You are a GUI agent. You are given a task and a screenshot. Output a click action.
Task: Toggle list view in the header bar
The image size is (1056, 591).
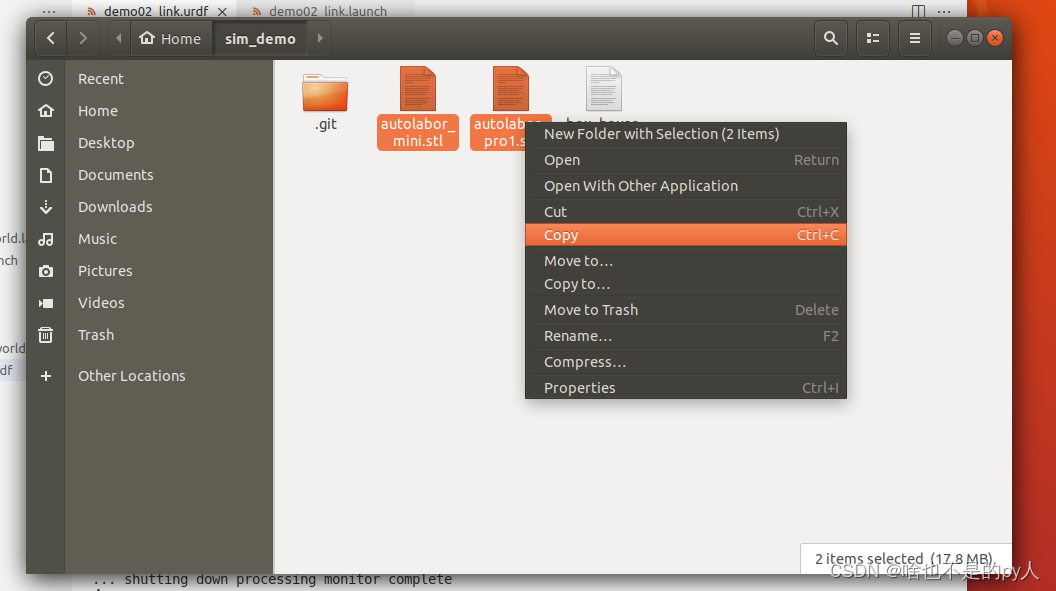coord(873,38)
